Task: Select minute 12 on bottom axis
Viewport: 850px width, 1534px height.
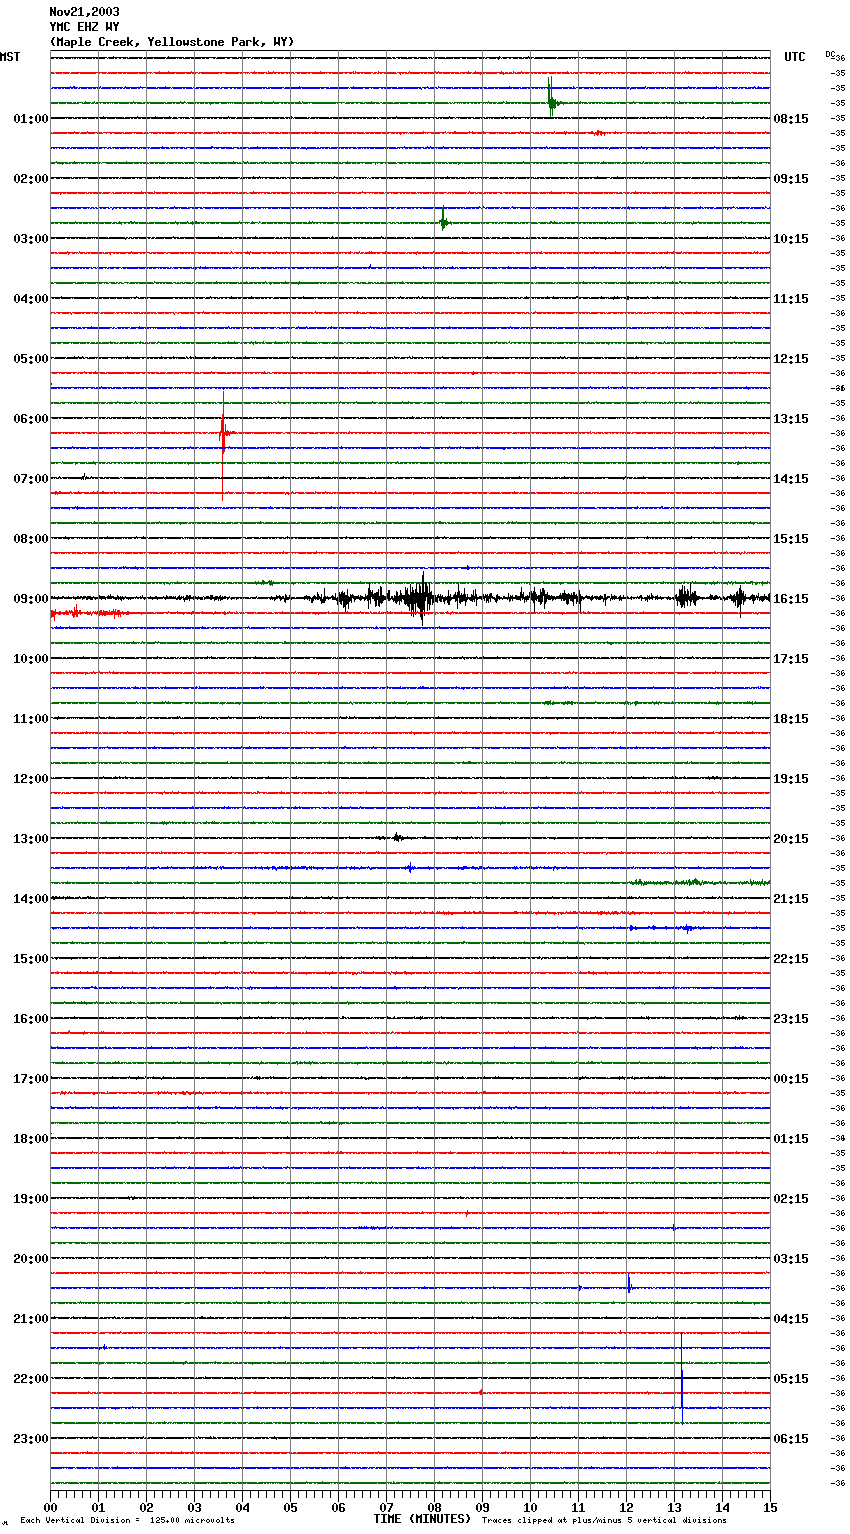Action: (x=626, y=1507)
